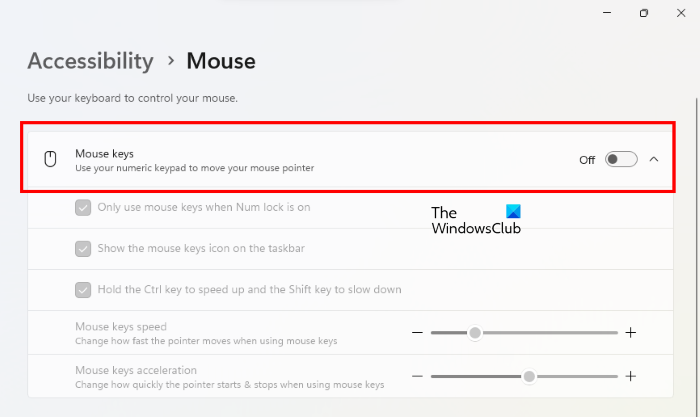The height and width of the screenshot is (417, 700).
Task: Collapse the Mouse keys section chevron
Action: tap(654, 159)
